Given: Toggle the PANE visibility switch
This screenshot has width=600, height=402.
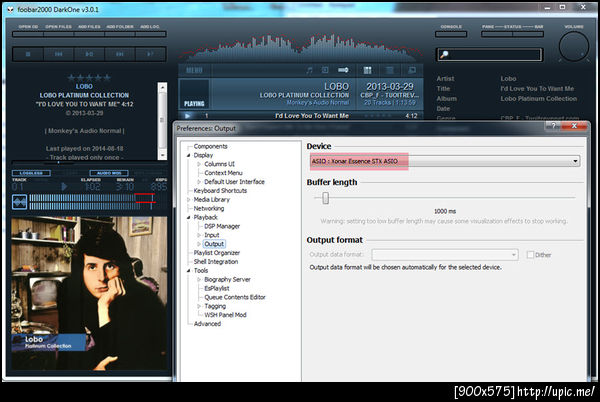Looking at the screenshot, I should point(497,34).
